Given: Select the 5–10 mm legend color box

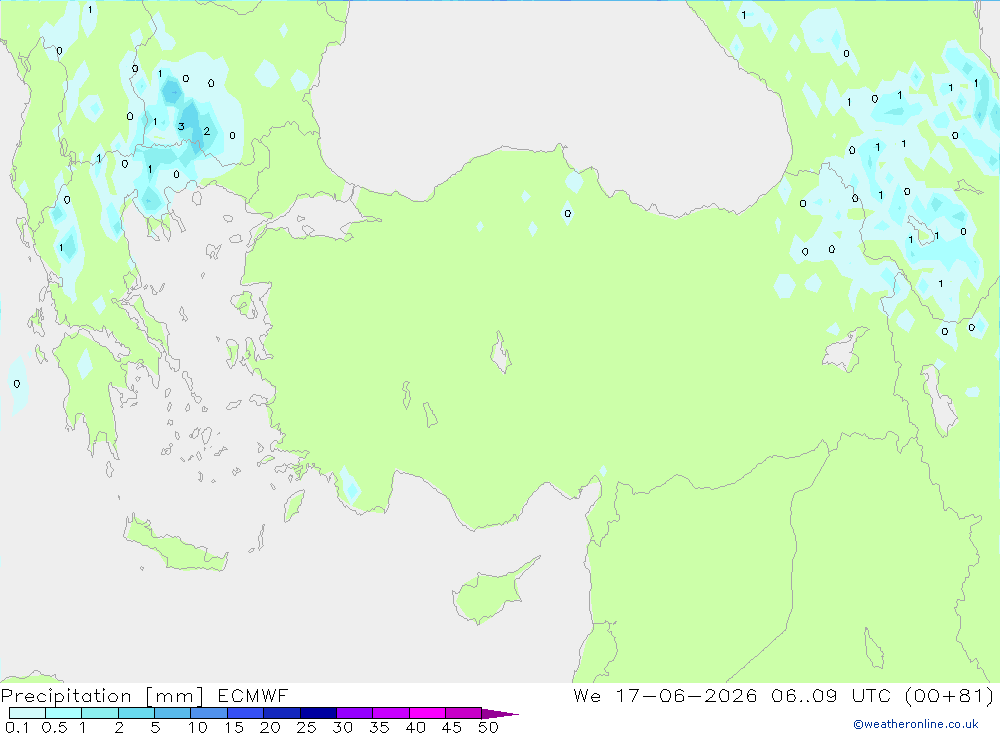Looking at the screenshot, I should 173,713.
